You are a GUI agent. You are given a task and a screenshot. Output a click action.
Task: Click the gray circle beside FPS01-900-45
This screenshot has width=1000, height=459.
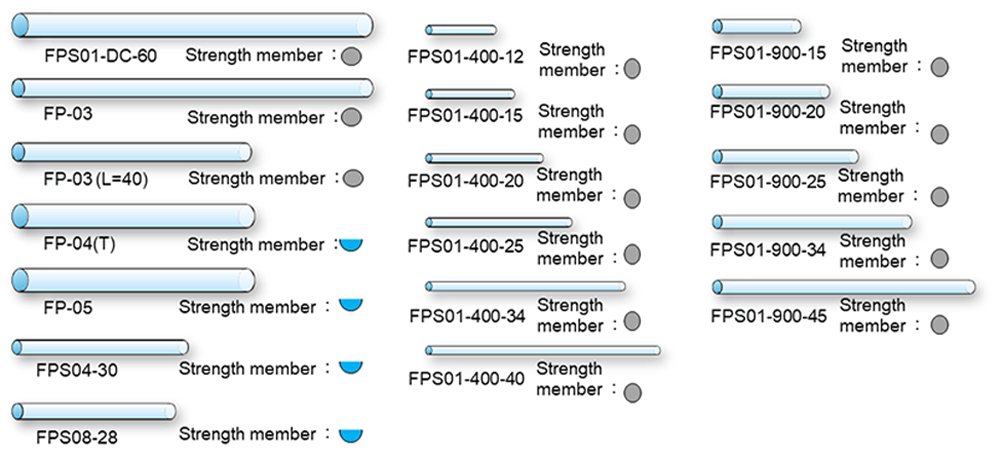(x=939, y=325)
